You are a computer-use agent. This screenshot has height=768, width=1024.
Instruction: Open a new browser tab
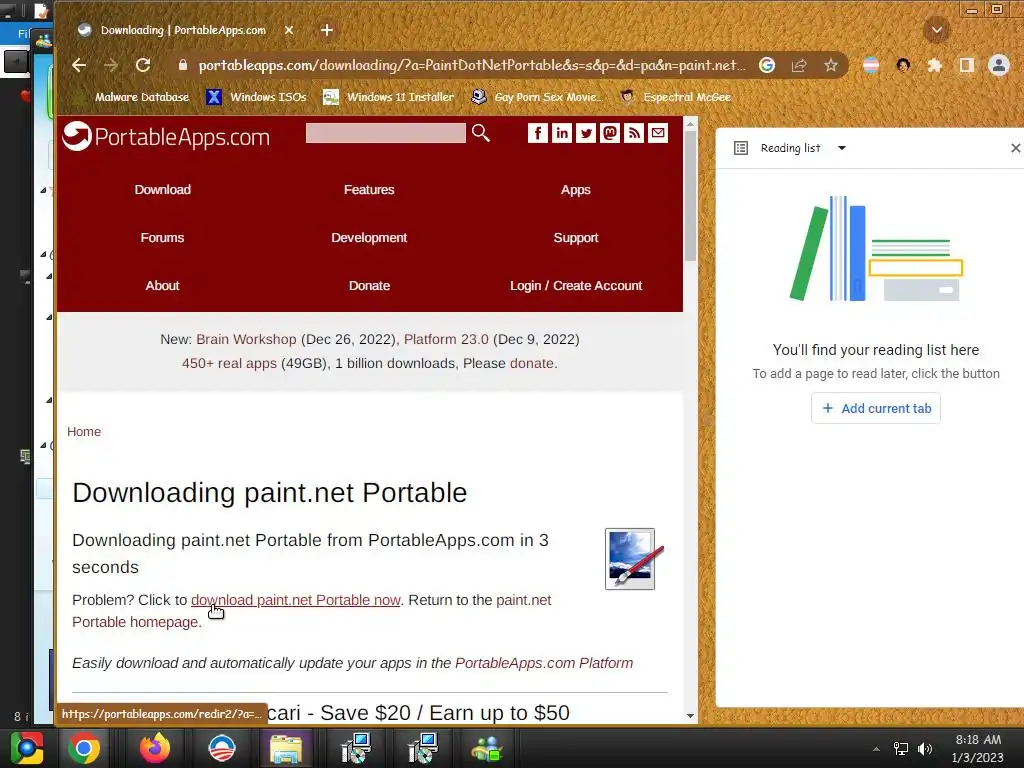(327, 30)
